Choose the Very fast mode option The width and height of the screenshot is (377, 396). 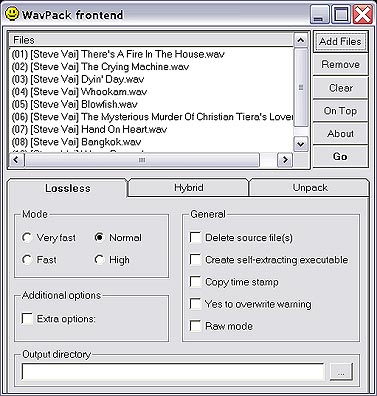pyautogui.click(x=27, y=238)
